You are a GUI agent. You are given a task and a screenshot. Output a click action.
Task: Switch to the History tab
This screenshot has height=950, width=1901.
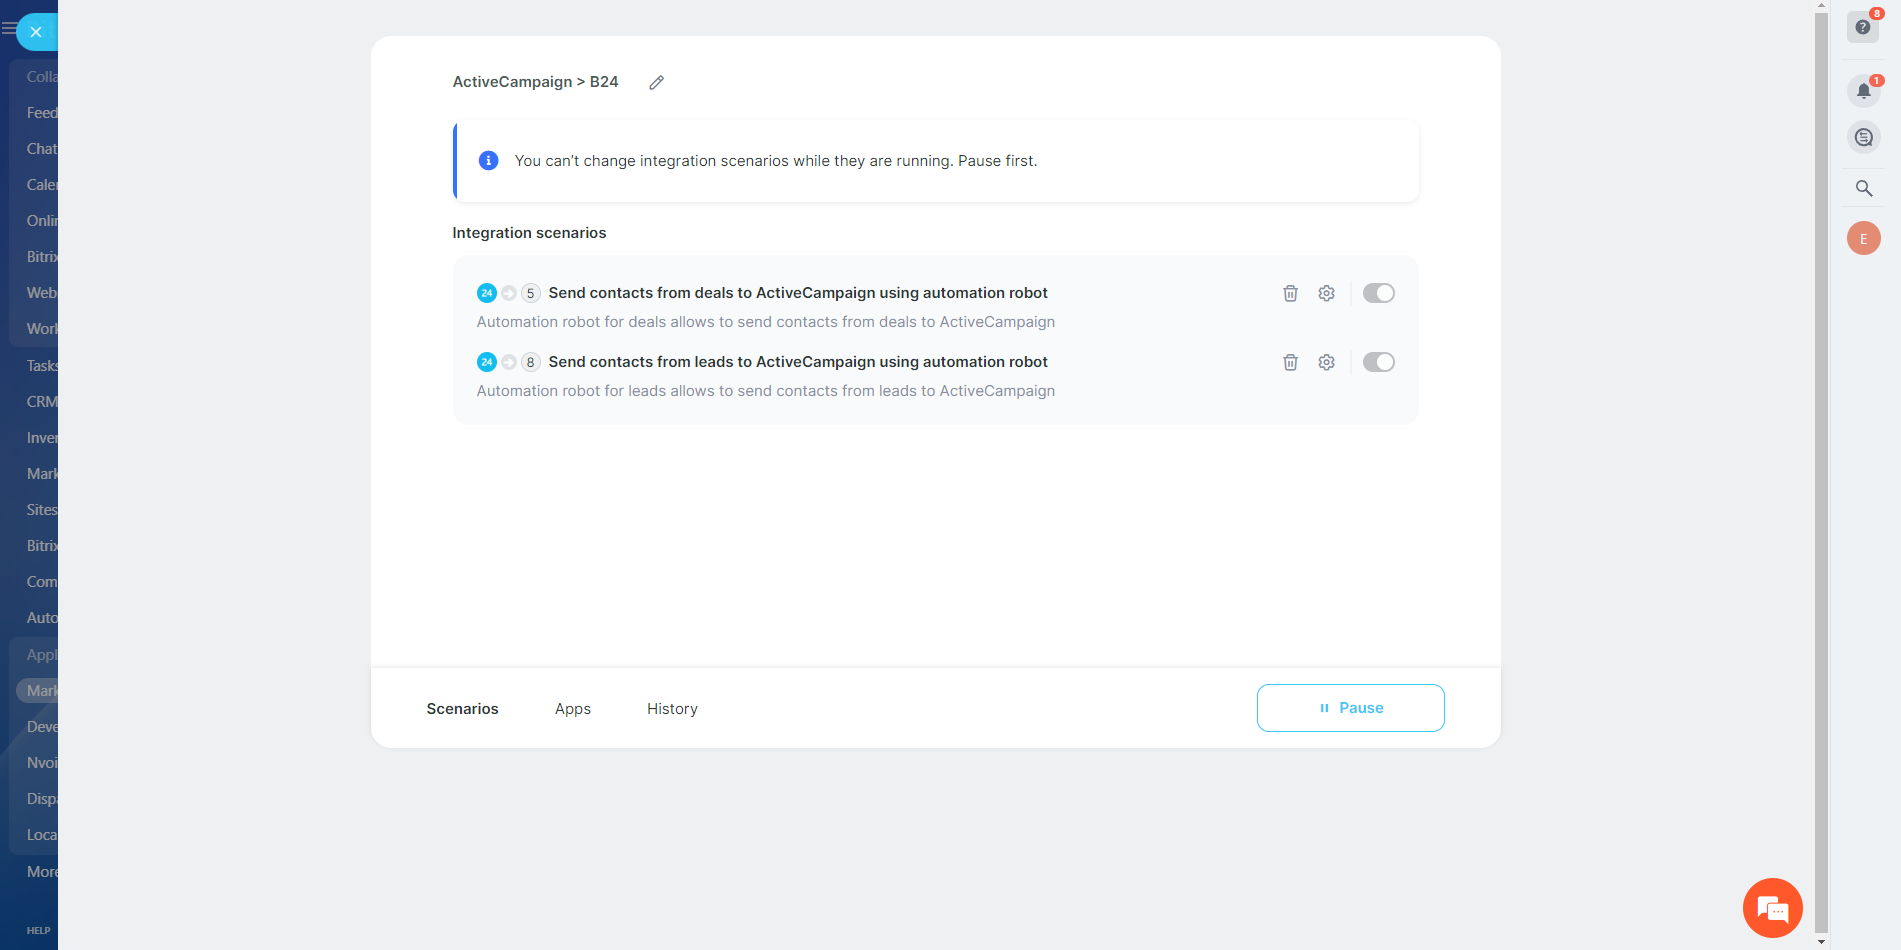(672, 709)
